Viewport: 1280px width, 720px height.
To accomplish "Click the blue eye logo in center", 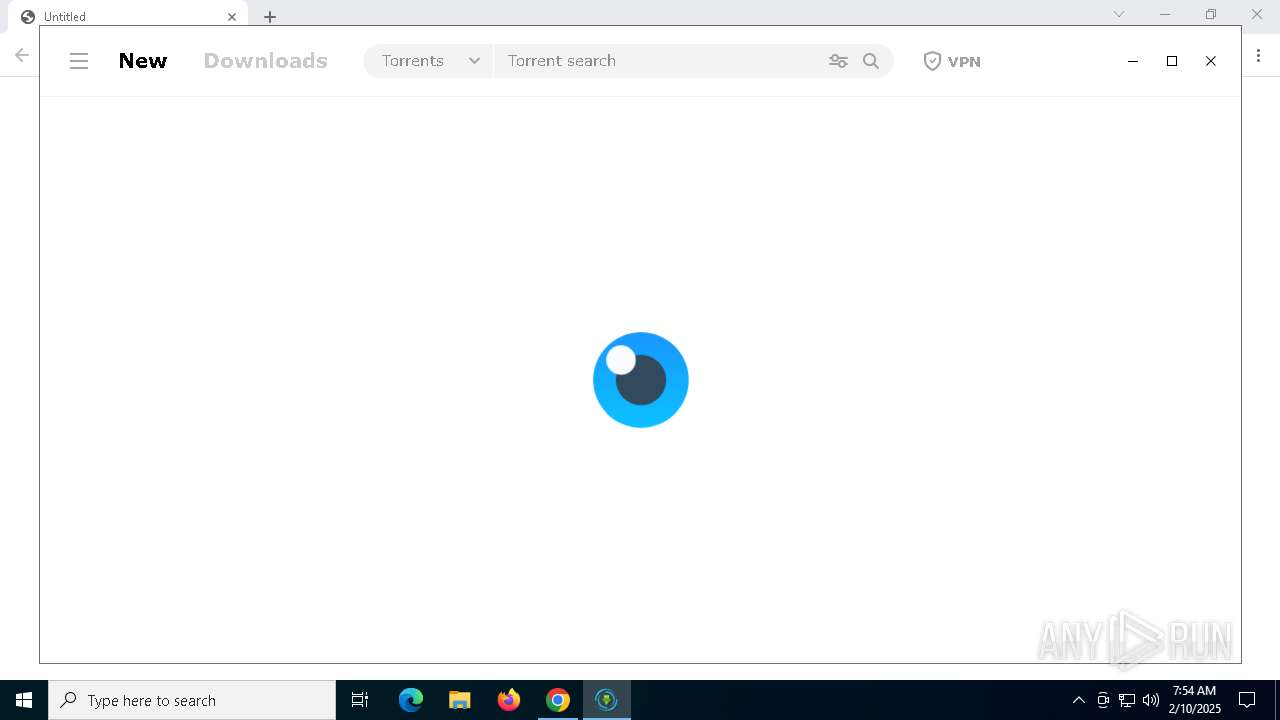I will (x=641, y=380).
